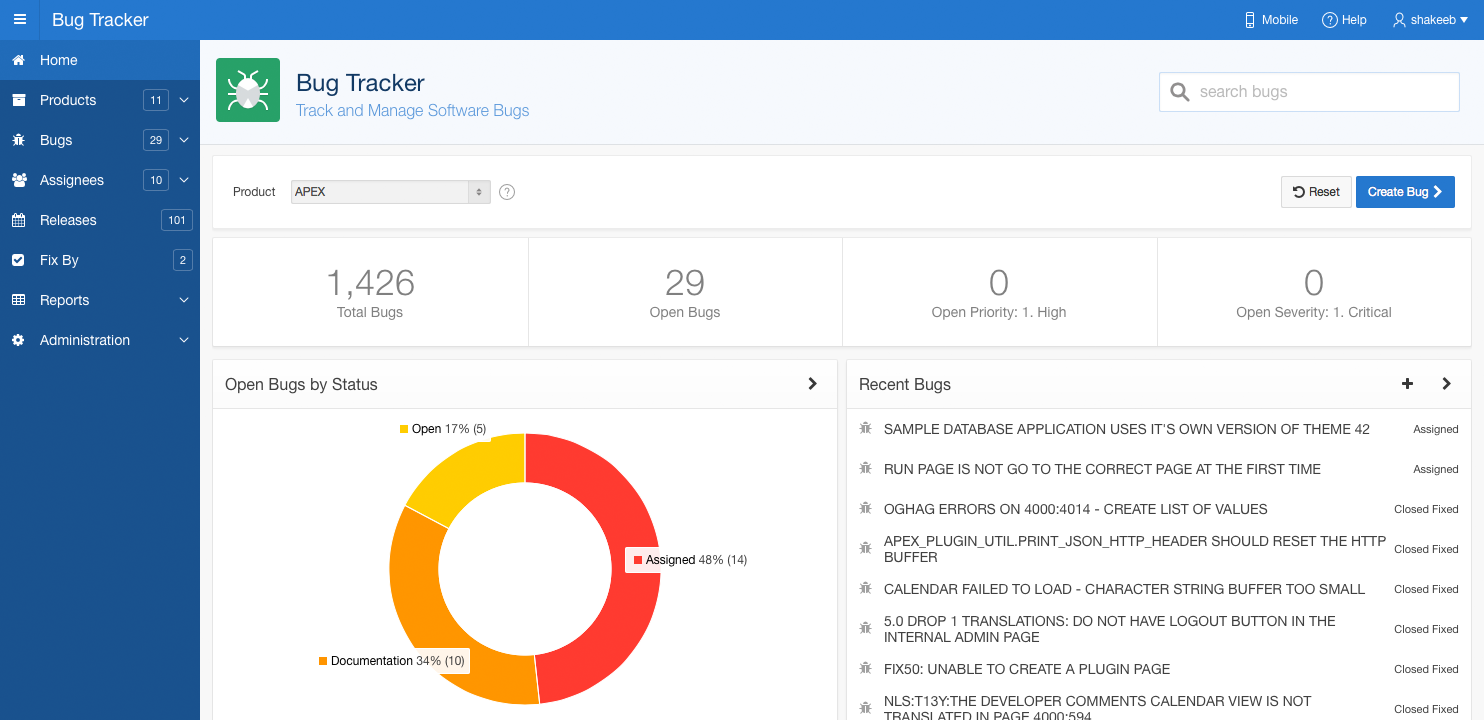Open the Product select list
The width and height of the screenshot is (1484, 720).
coord(390,192)
